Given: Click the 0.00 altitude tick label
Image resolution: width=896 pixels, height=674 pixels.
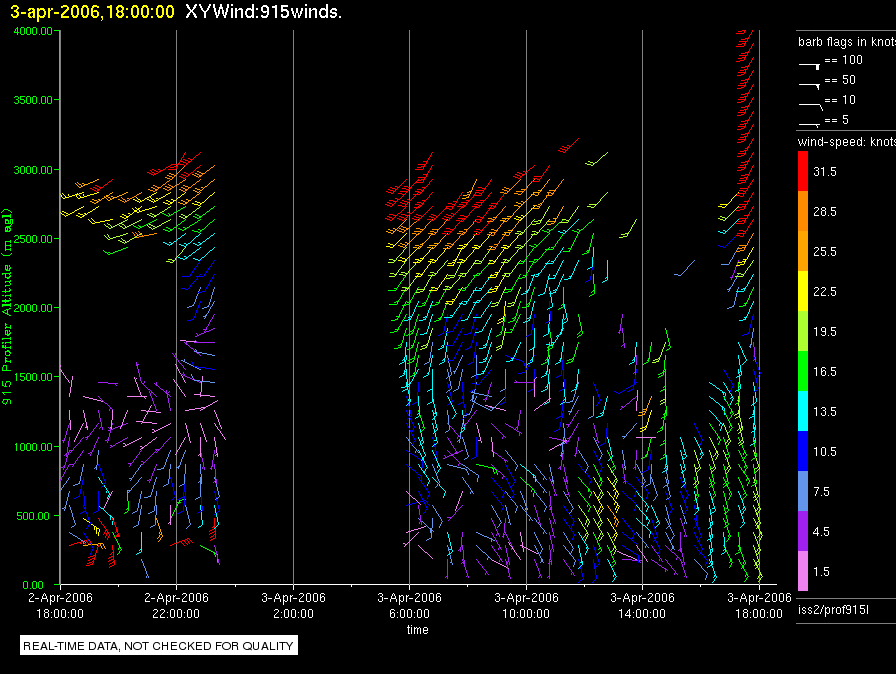Looking at the screenshot, I should pyautogui.click(x=33, y=585).
